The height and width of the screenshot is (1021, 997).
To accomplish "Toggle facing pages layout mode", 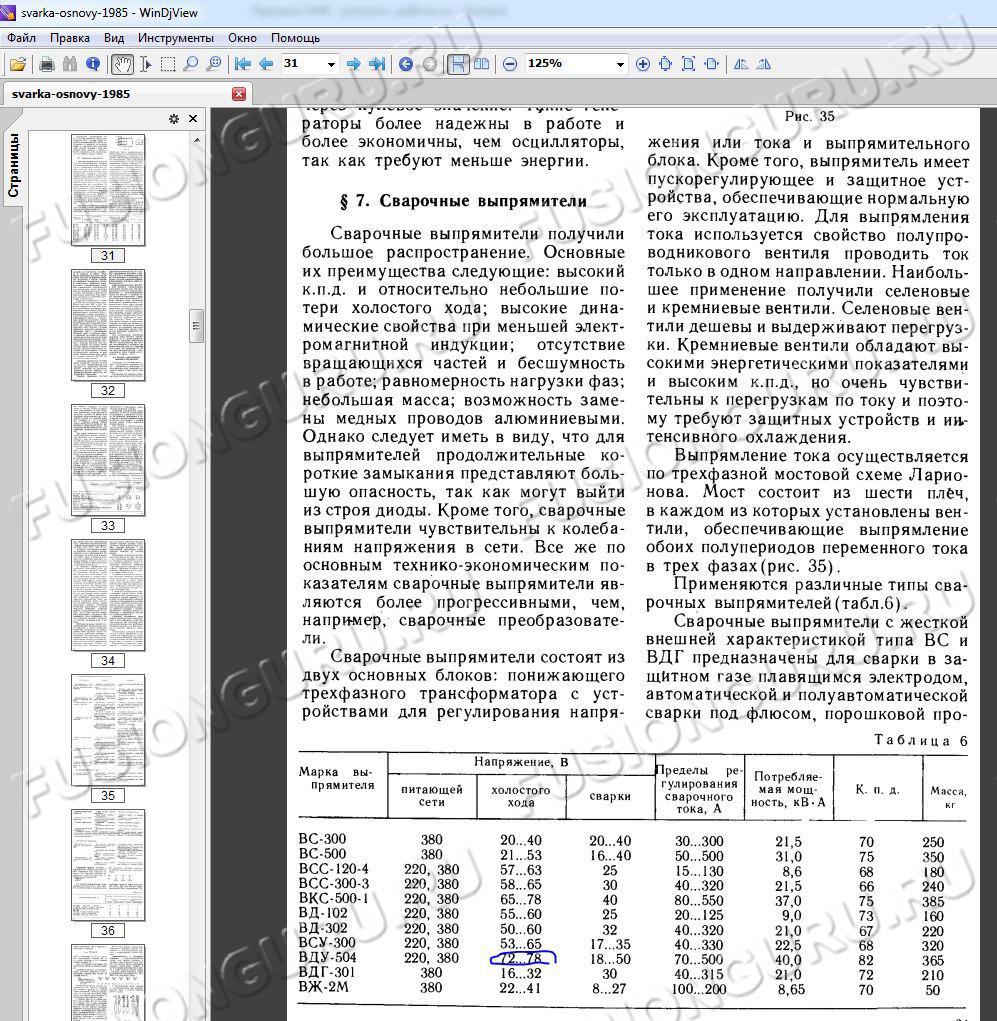I will pos(482,64).
